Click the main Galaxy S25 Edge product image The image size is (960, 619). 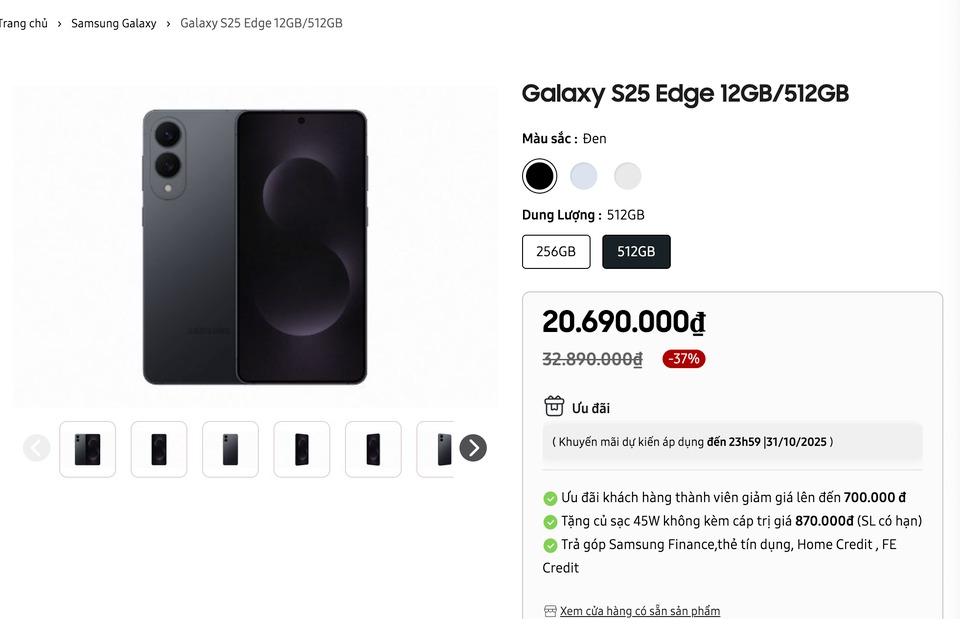click(255, 247)
